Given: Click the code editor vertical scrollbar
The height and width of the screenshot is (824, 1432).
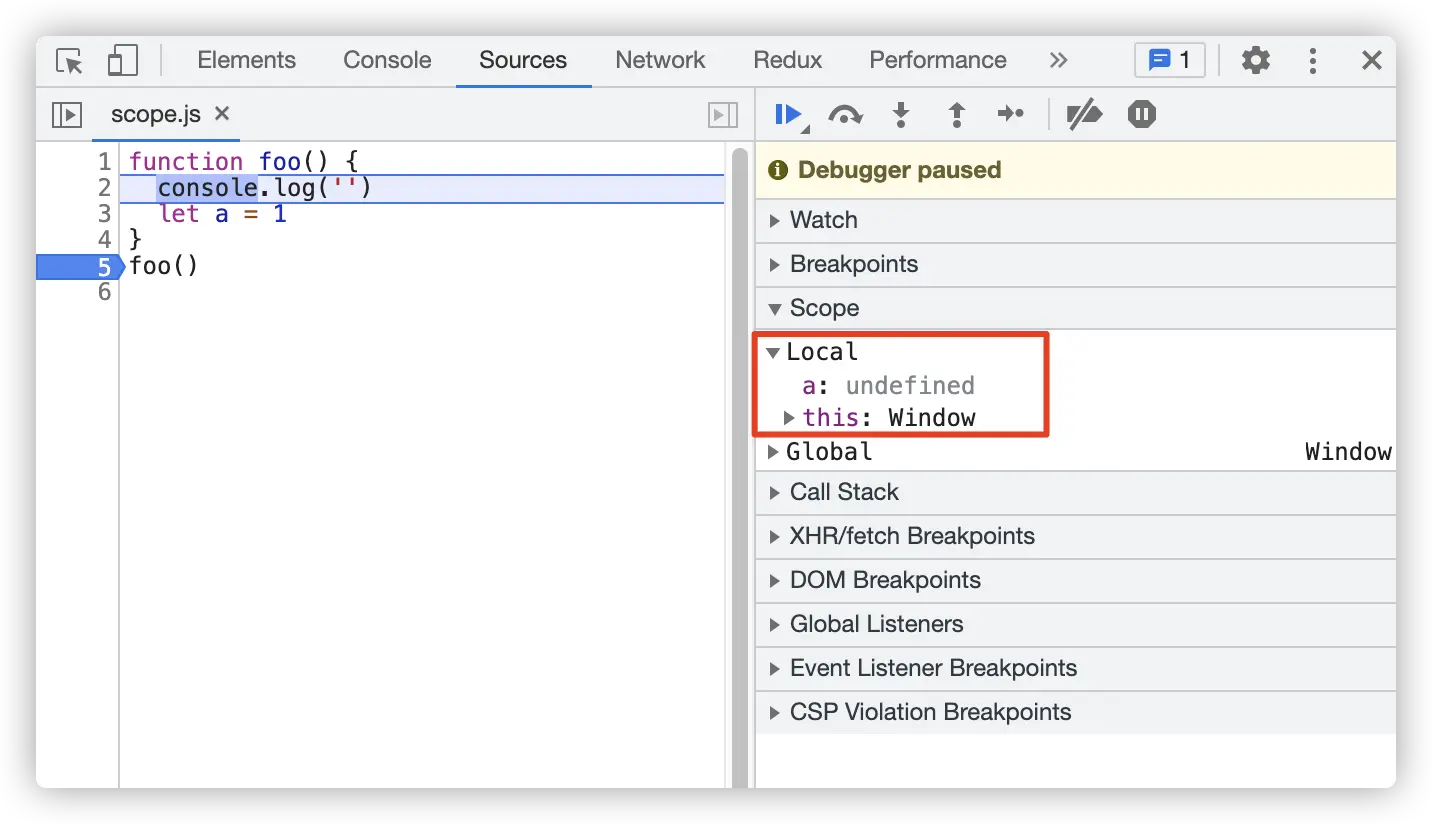Looking at the screenshot, I should tap(739, 460).
